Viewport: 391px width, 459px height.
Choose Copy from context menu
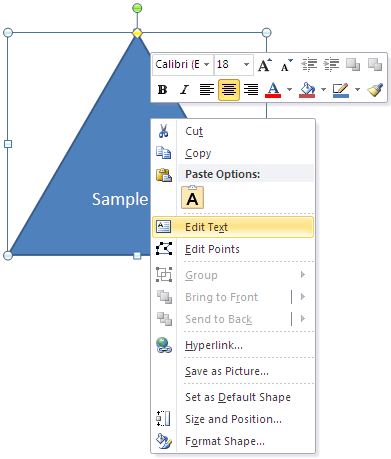(198, 153)
